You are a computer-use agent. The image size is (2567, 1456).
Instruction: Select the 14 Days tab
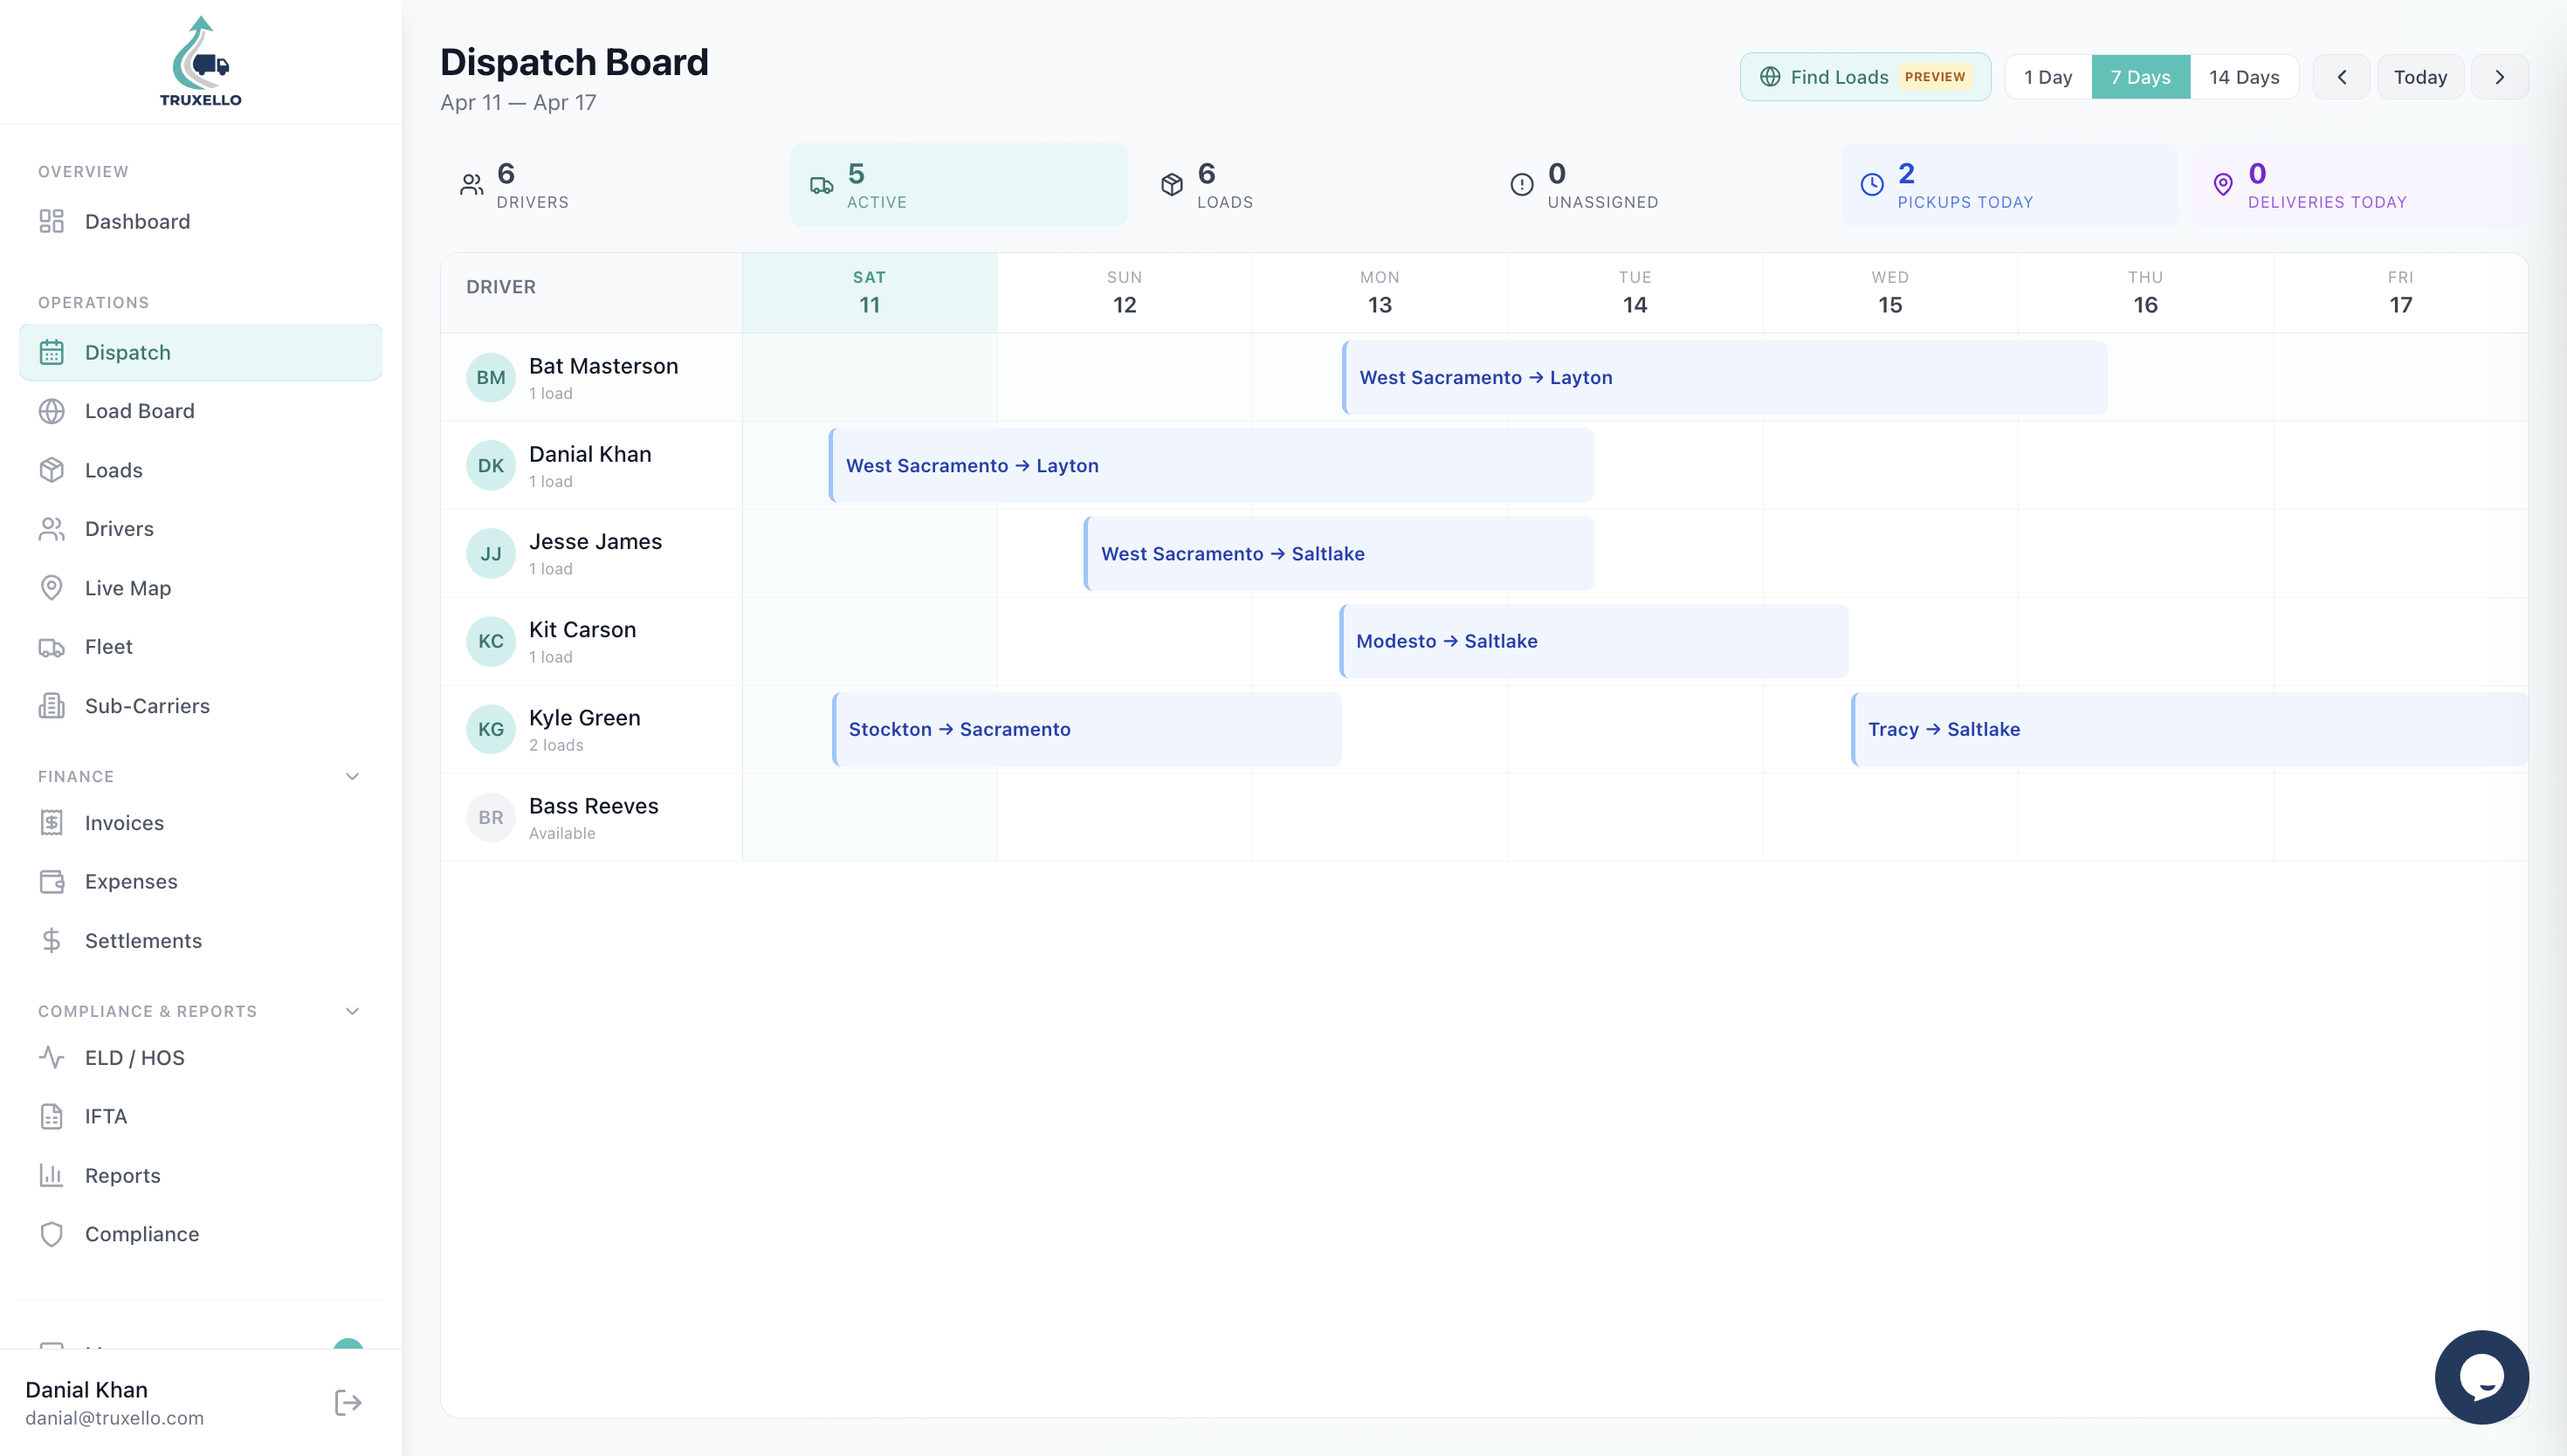tap(2245, 76)
